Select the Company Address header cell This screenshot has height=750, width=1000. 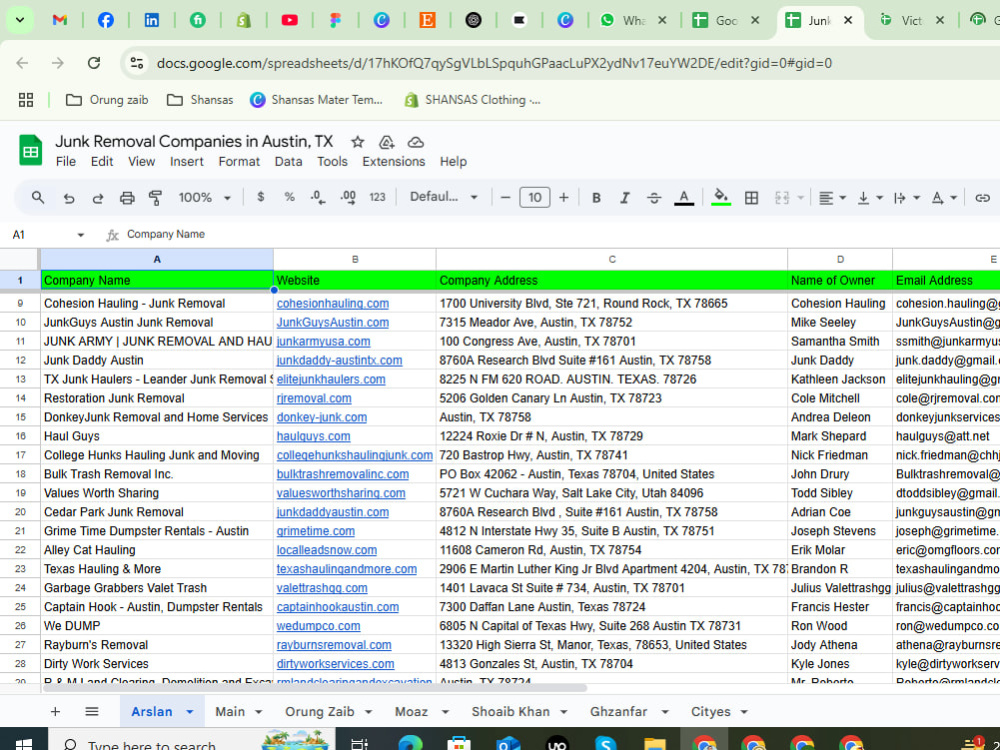pyautogui.click(x=612, y=280)
